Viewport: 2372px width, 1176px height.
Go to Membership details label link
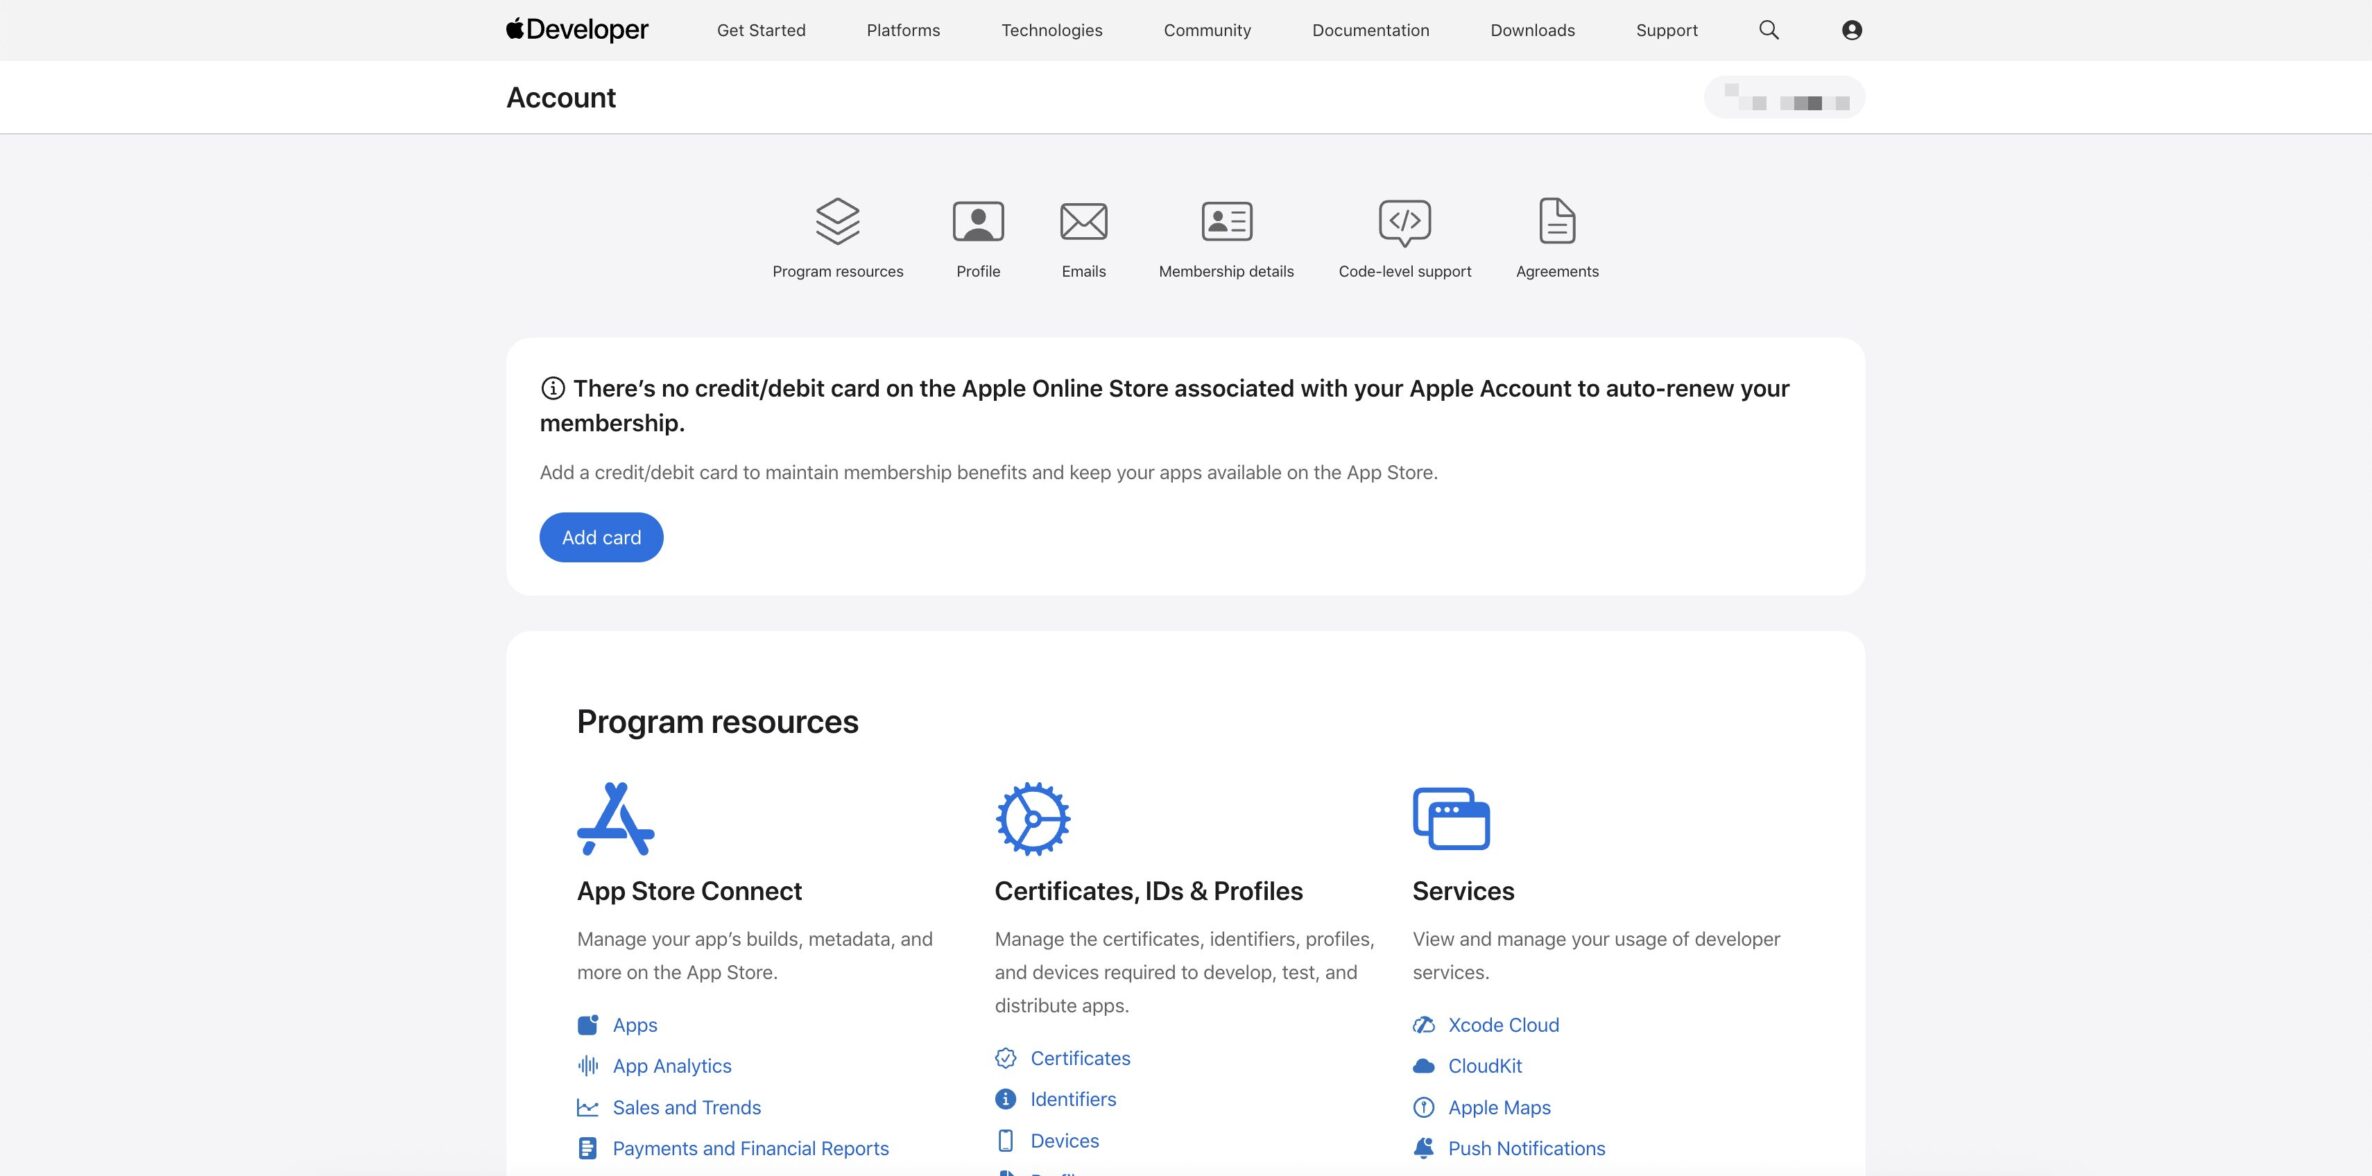pyautogui.click(x=1226, y=271)
